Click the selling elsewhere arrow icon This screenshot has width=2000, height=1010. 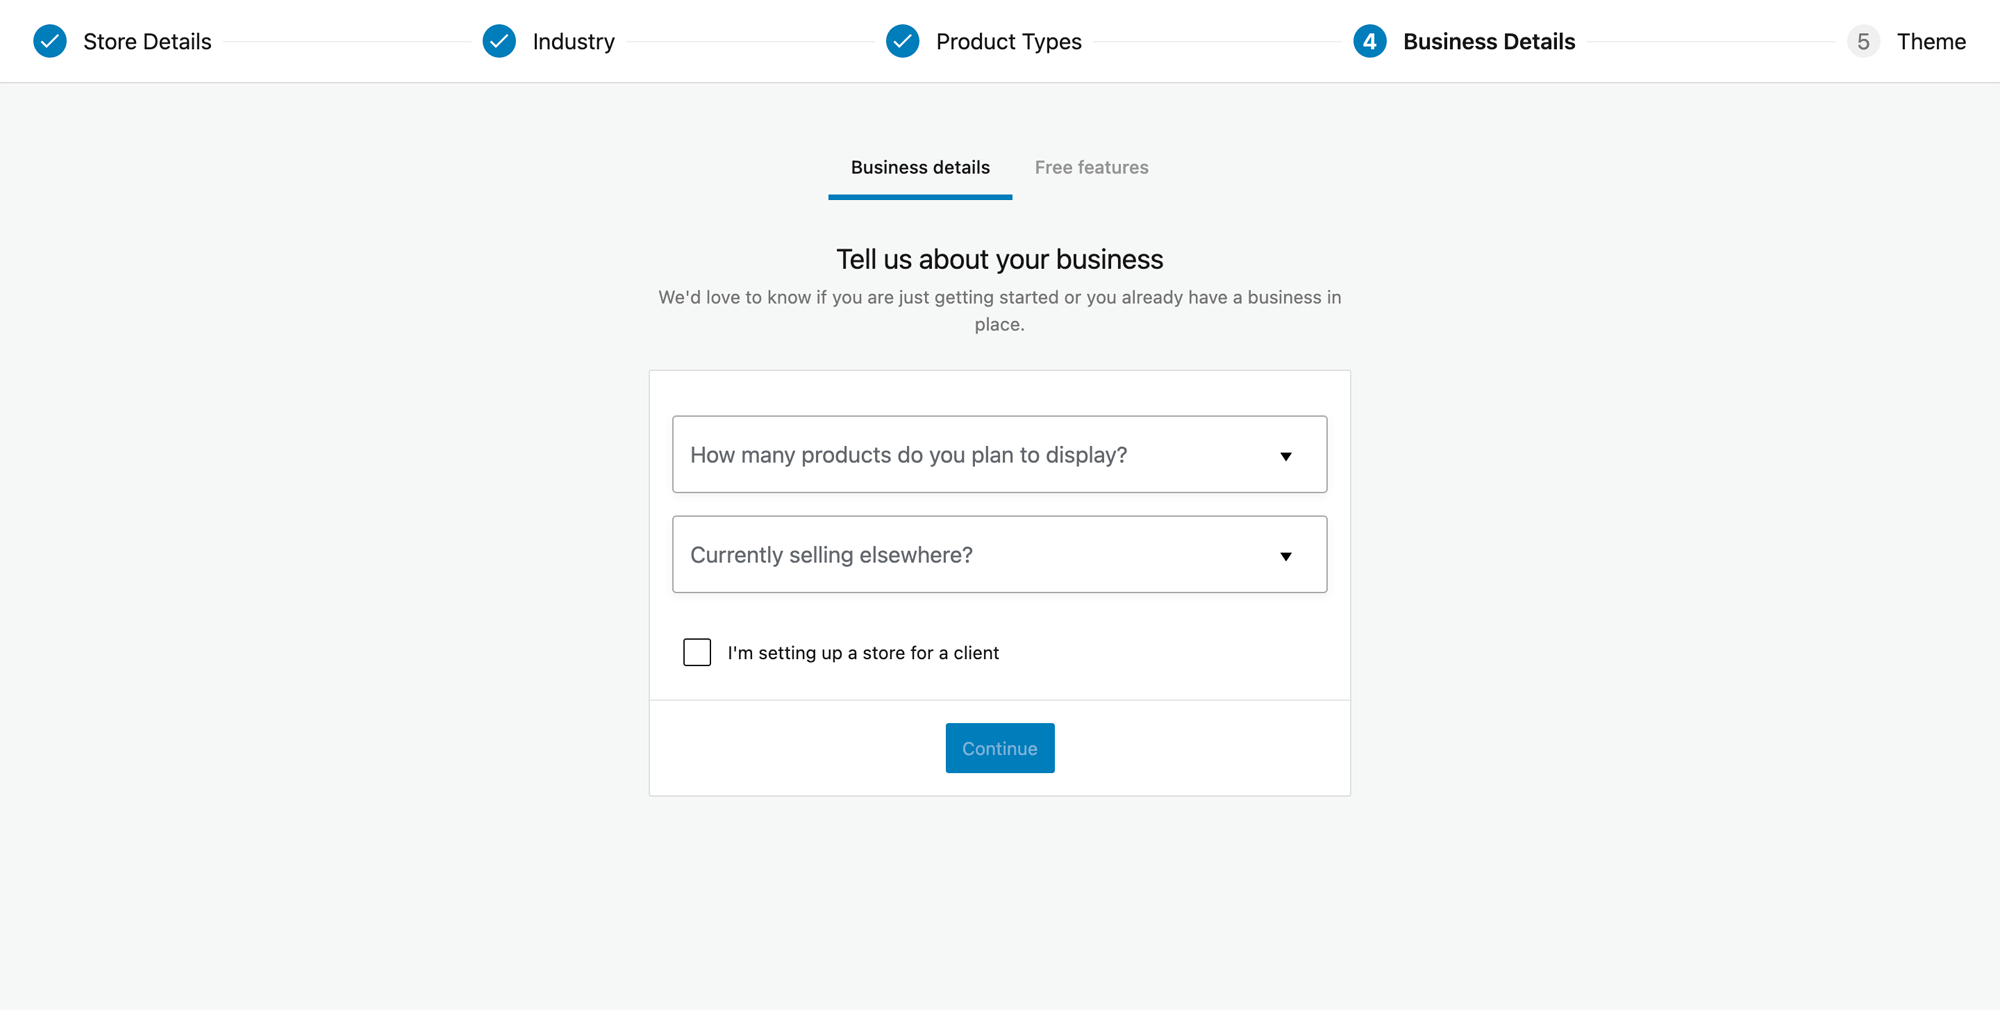(1286, 556)
